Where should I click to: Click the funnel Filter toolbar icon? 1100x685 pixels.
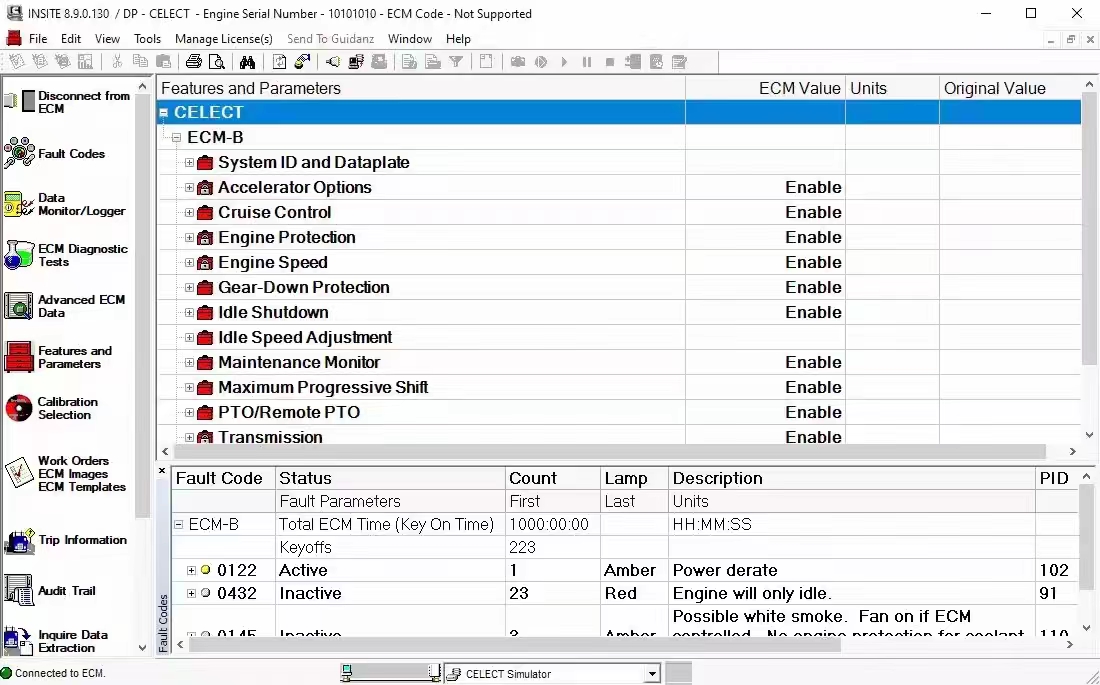(x=456, y=62)
